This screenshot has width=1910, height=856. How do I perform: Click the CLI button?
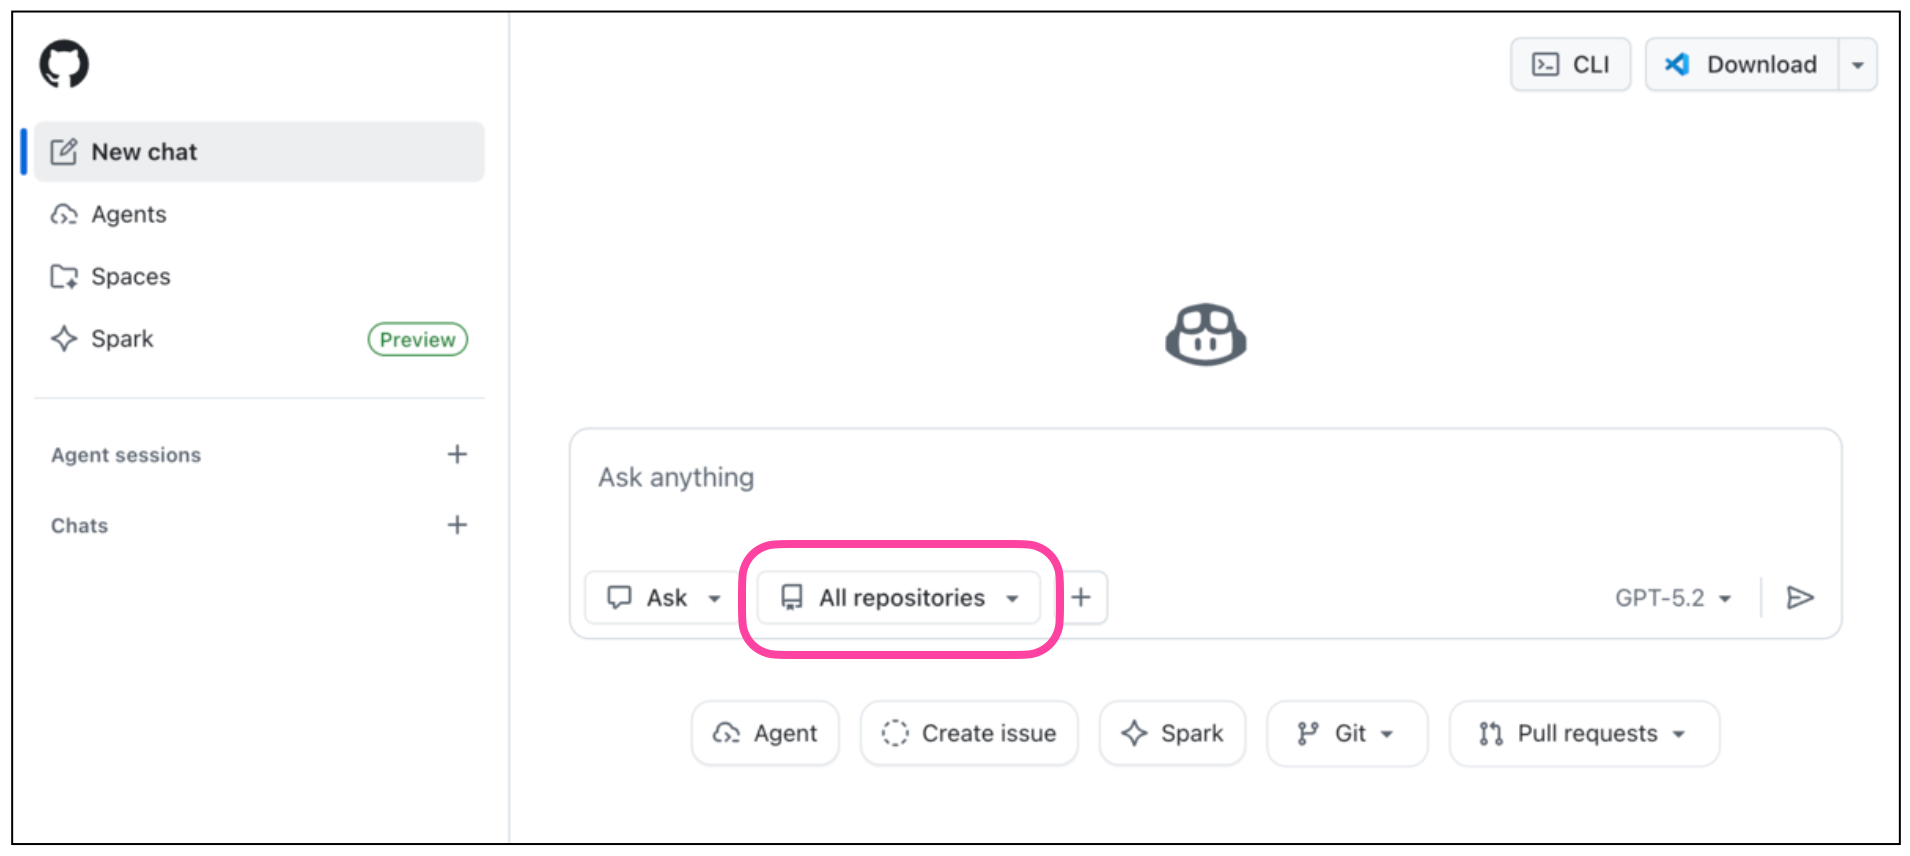tap(1570, 64)
